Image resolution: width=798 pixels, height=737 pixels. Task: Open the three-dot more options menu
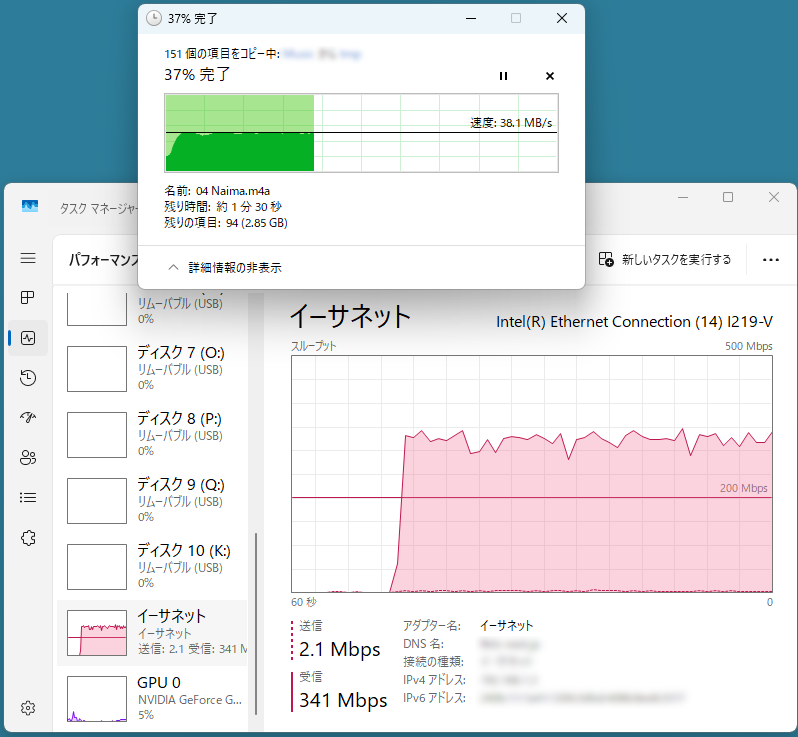770,259
